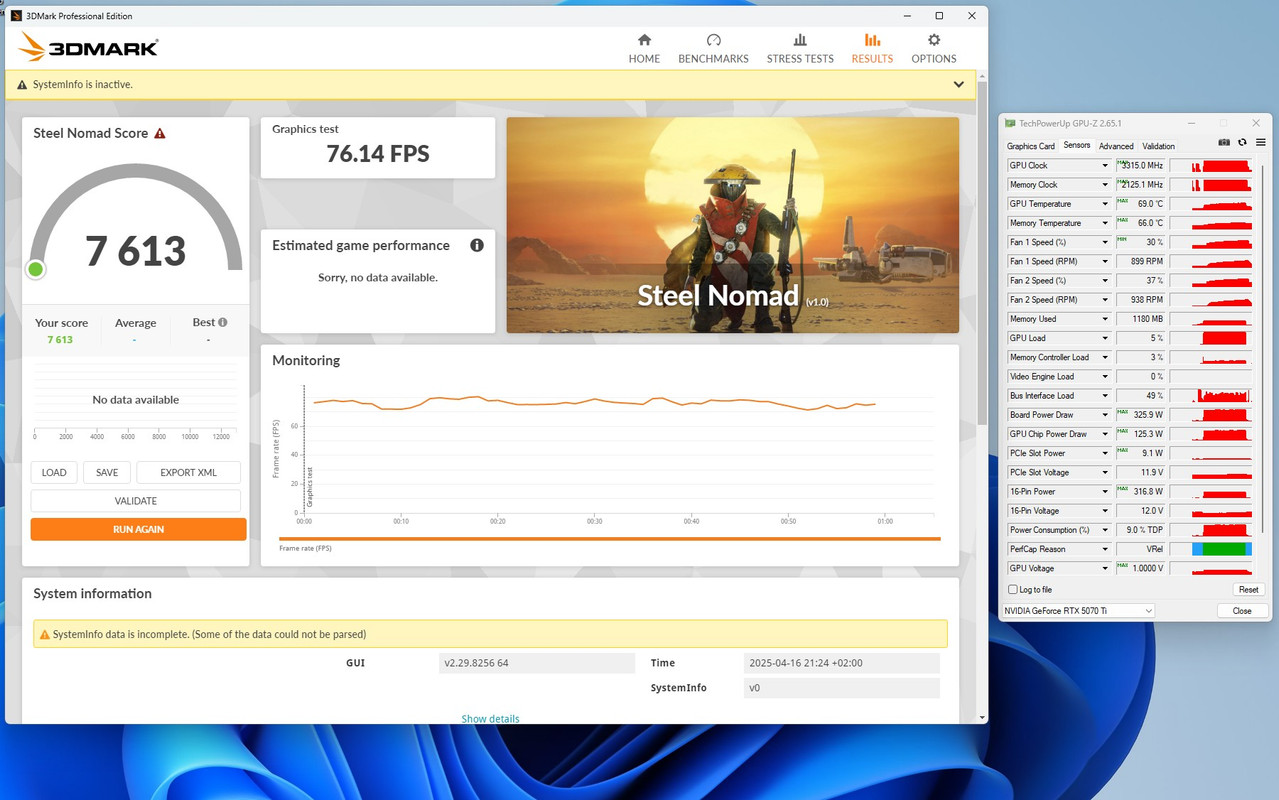Click the 16-Pin Power 316.8 W value
The width and height of the screenshot is (1279, 800).
tap(1140, 492)
